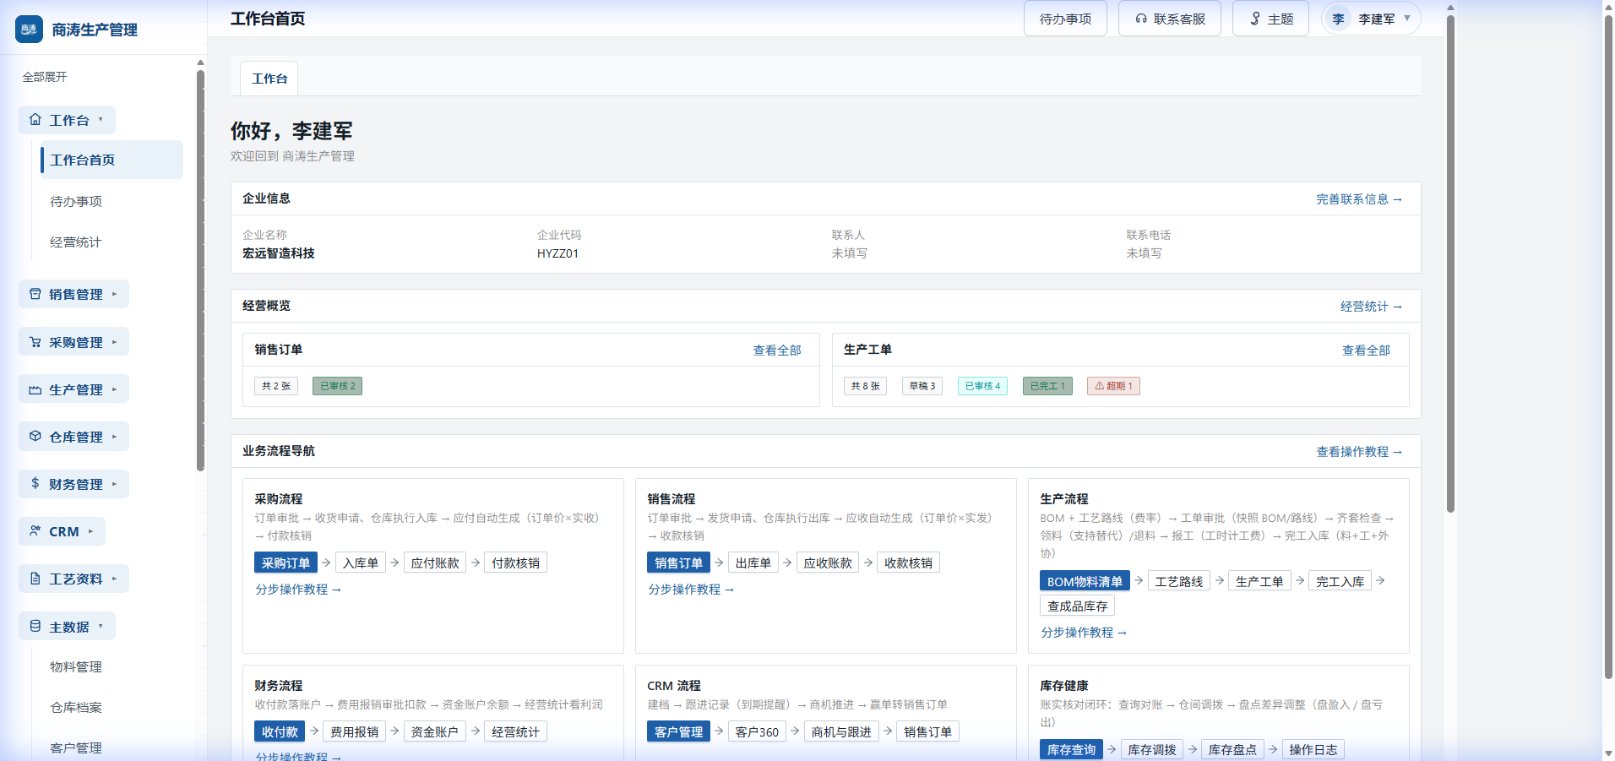
Task: Open 分步操作教程 under 采购流程
Action: [298, 590]
